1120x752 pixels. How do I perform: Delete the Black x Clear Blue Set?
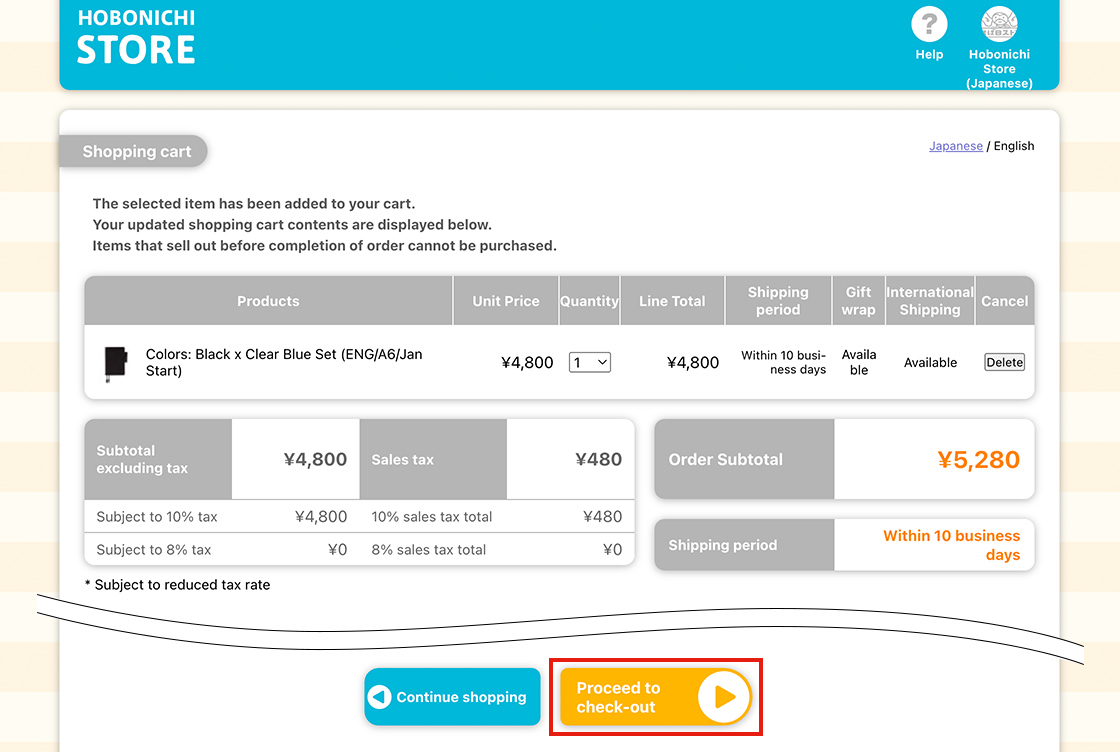click(1004, 362)
